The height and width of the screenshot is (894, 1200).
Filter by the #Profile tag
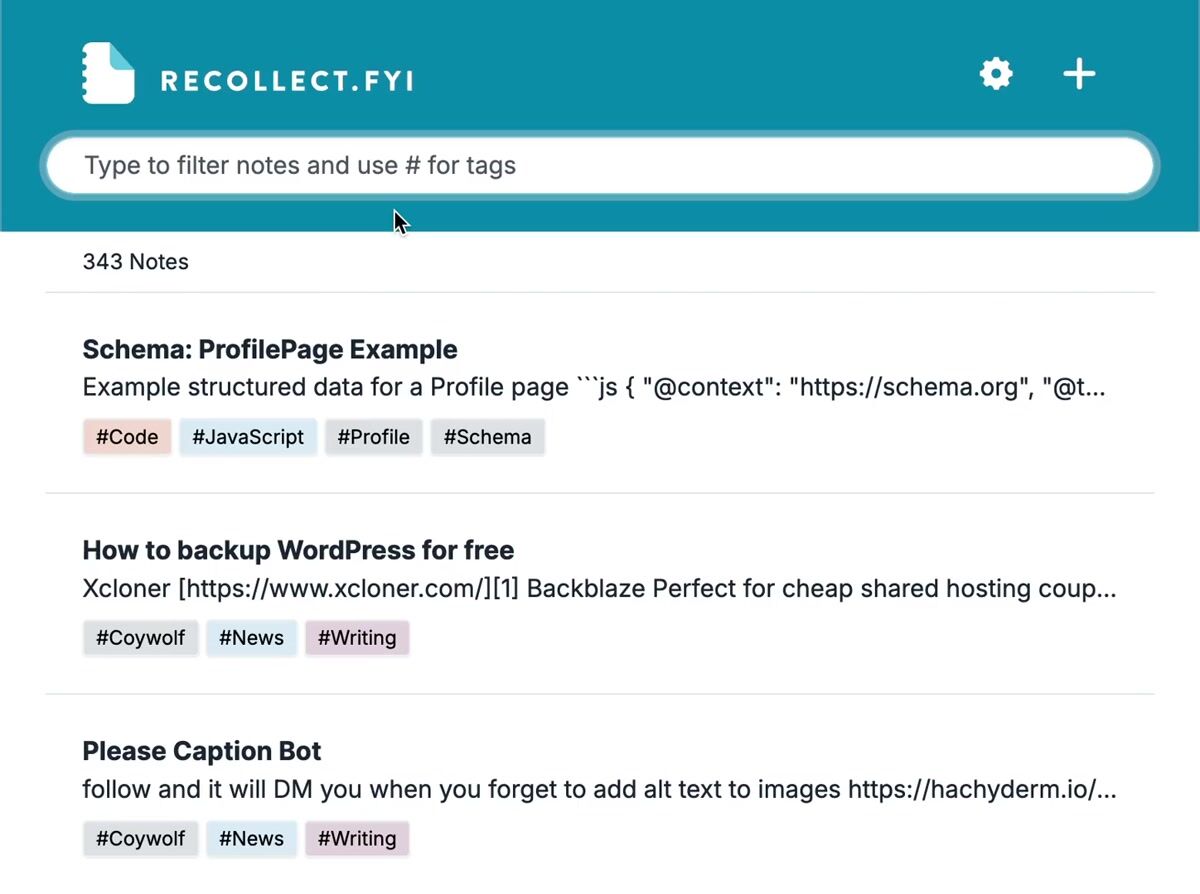coord(373,437)
